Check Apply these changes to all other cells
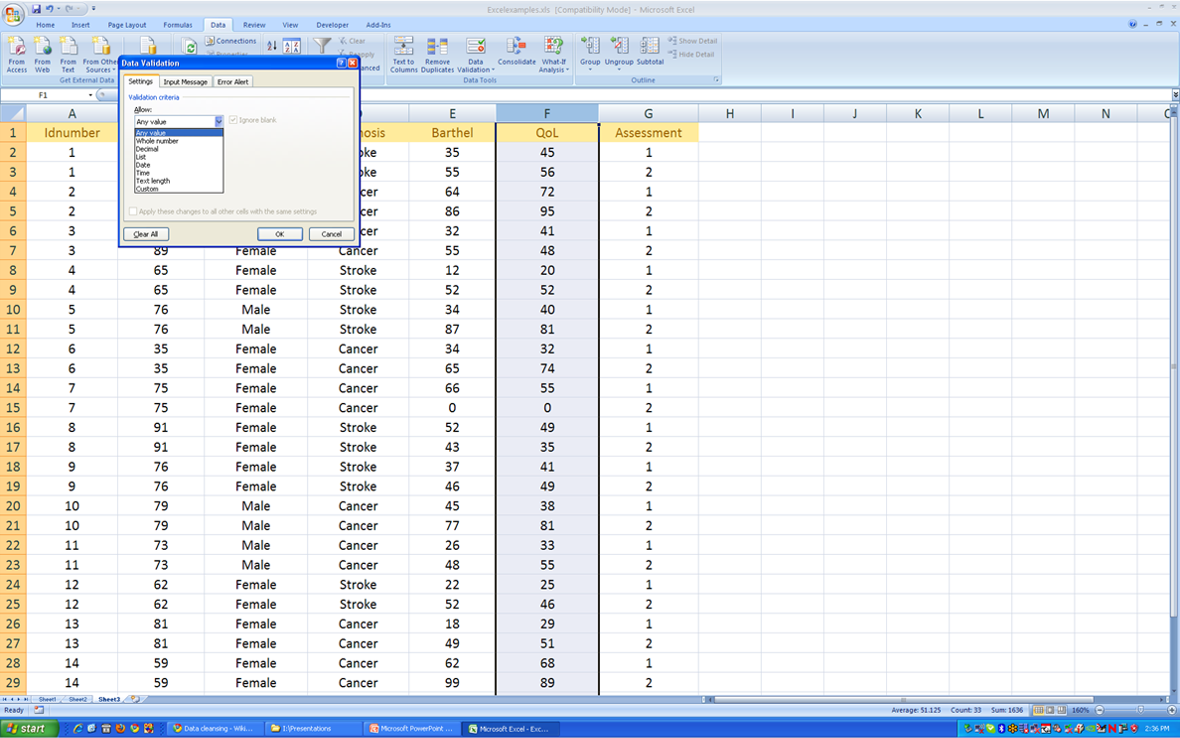Screen dimensions: 1180x738 [133, 212]
